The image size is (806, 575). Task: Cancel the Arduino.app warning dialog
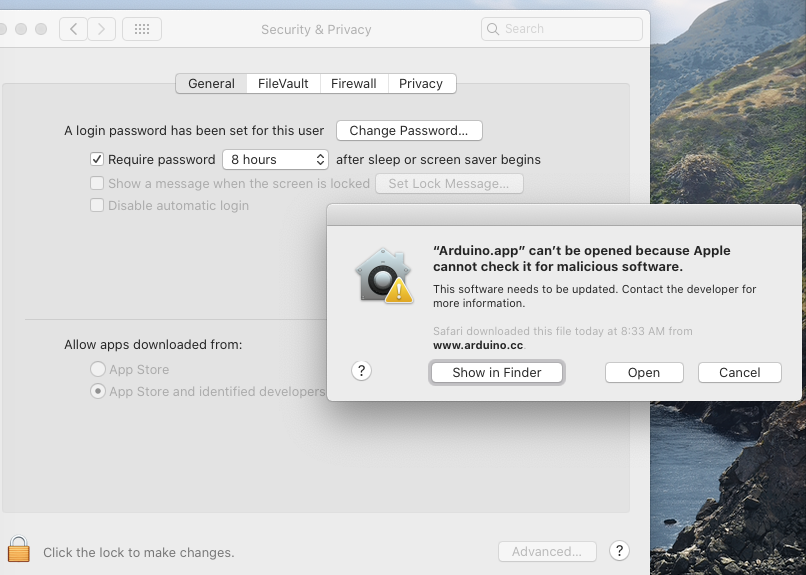pos(740,373)
